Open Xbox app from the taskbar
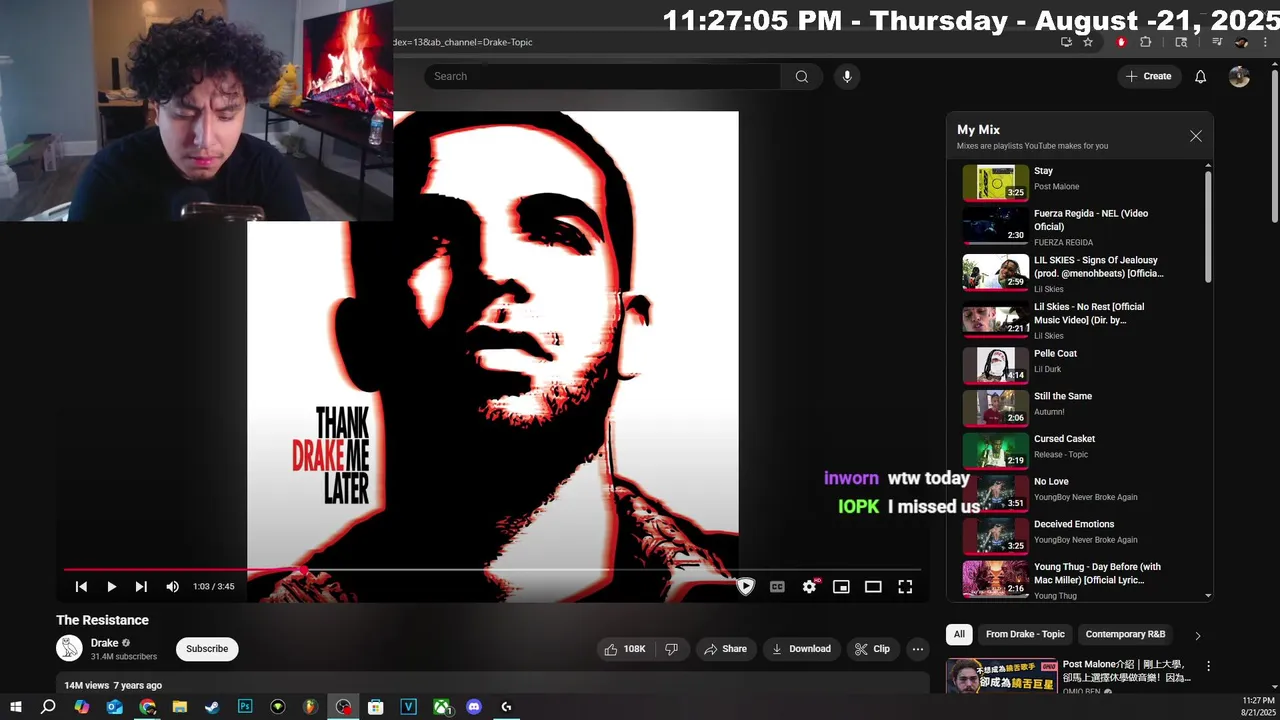Screen dimensions: 1280x720 point(441,707)
